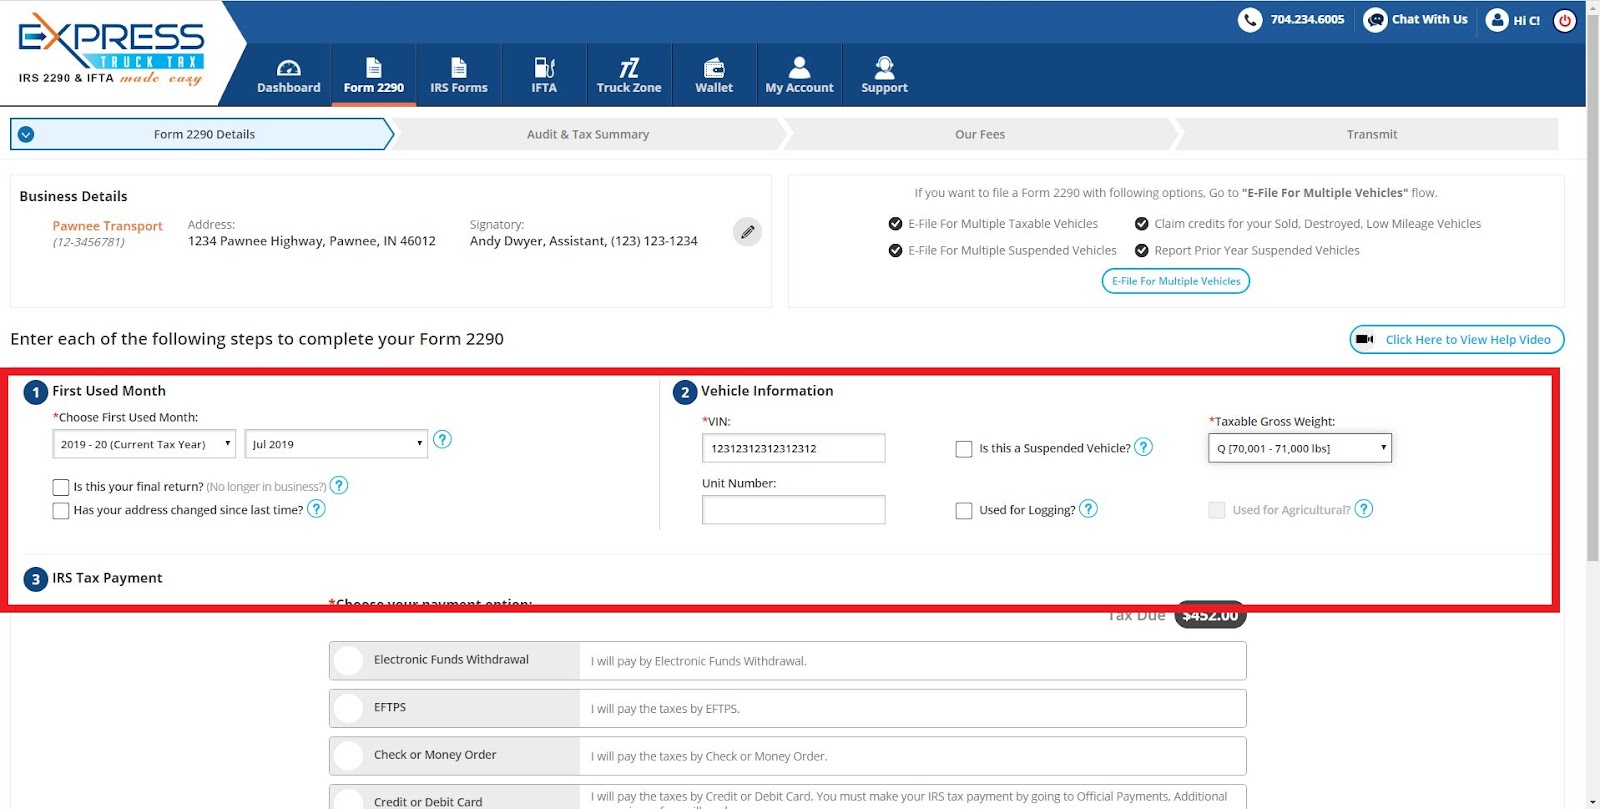
Task: Check 'Has your address changed since last time?'
Action: tap(61, 510)
